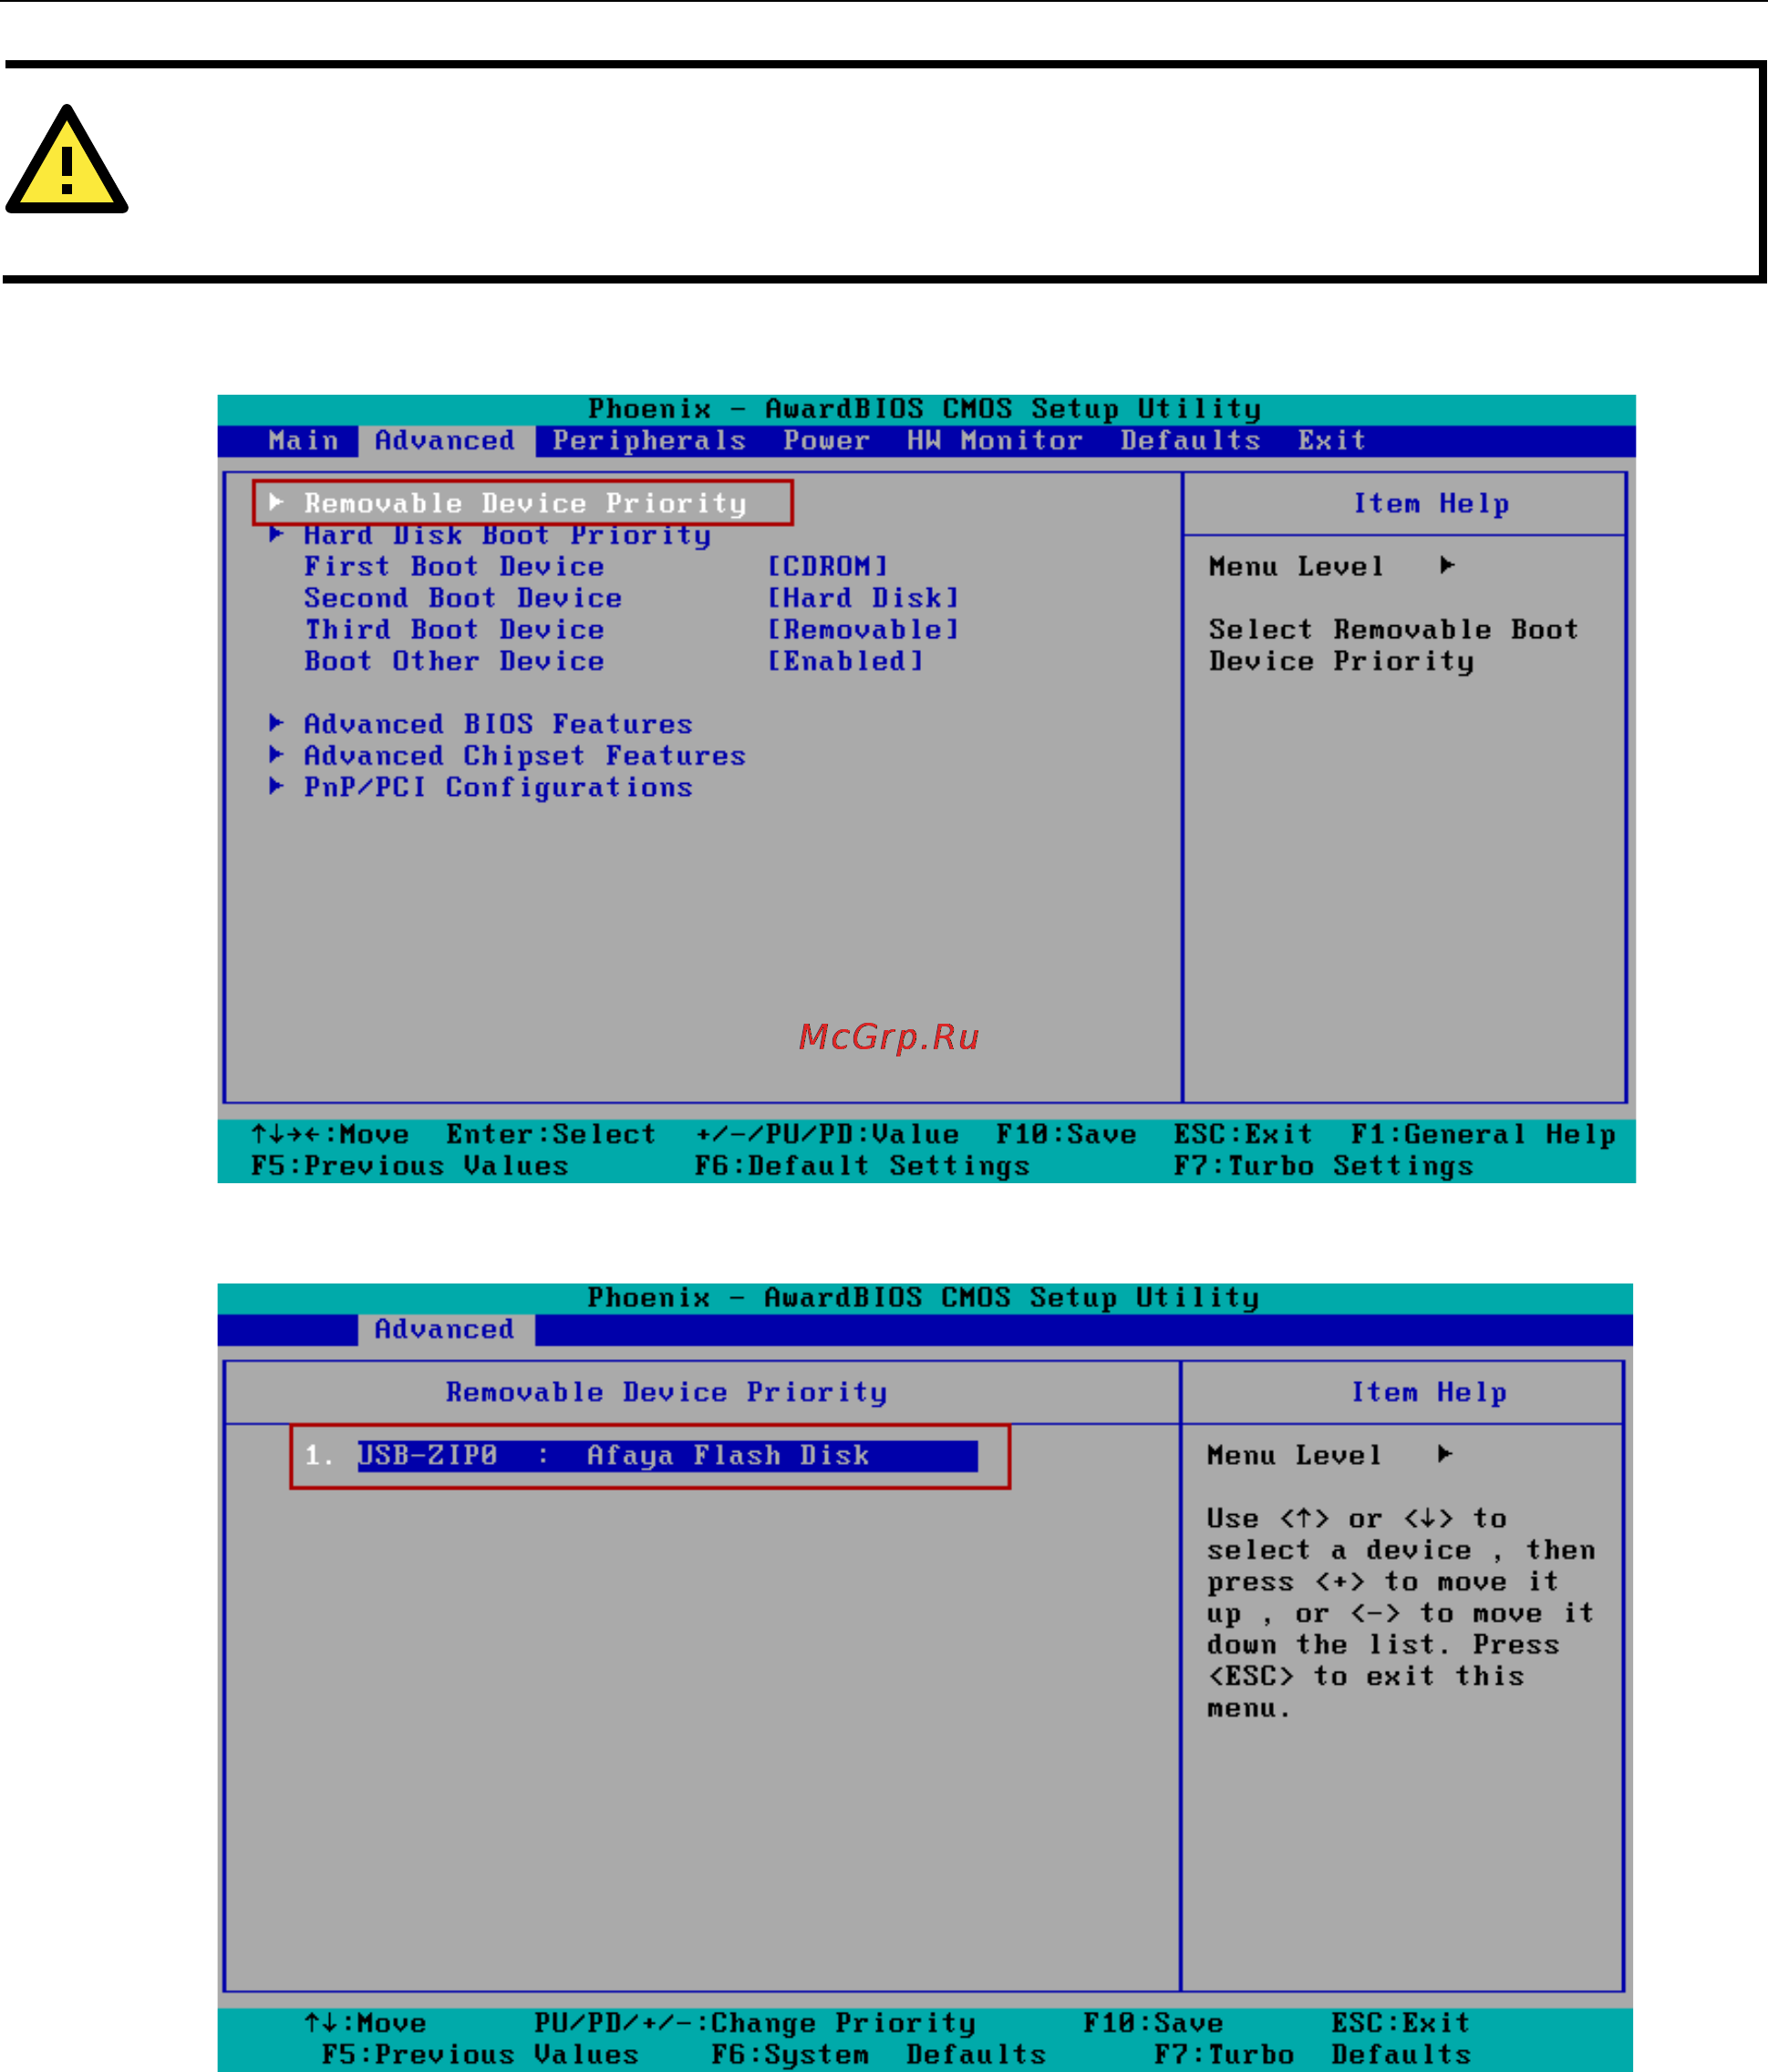Open Hard Disk Boot Priority entry
Viewport: 1768px width, 2072px height.
click(x=507, y=535)
